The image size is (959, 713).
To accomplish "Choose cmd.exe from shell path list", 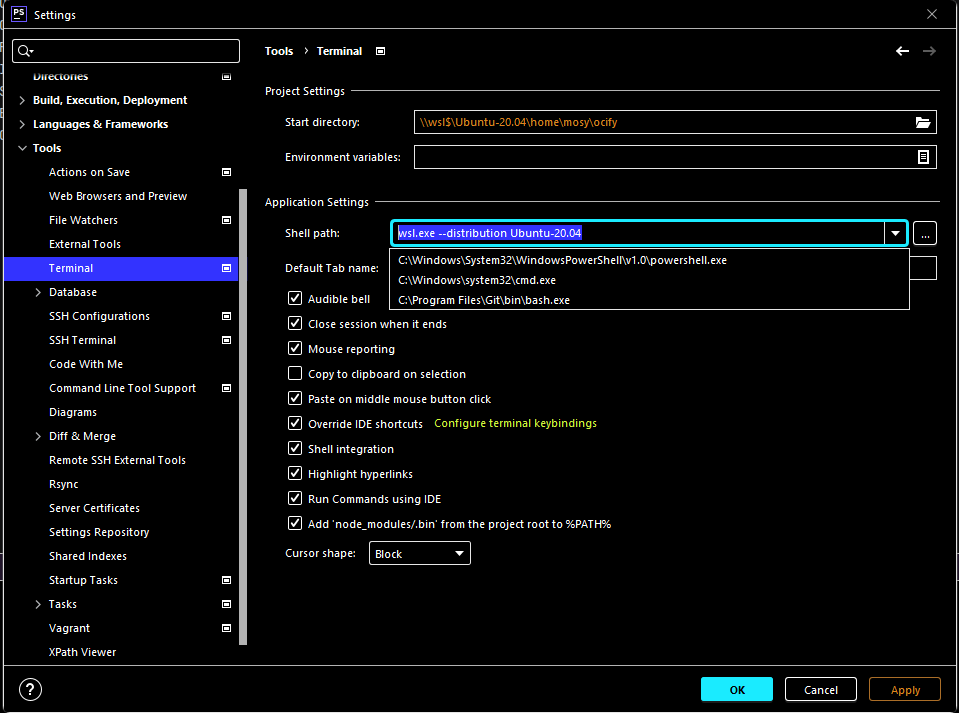I will tap(649, 280).
